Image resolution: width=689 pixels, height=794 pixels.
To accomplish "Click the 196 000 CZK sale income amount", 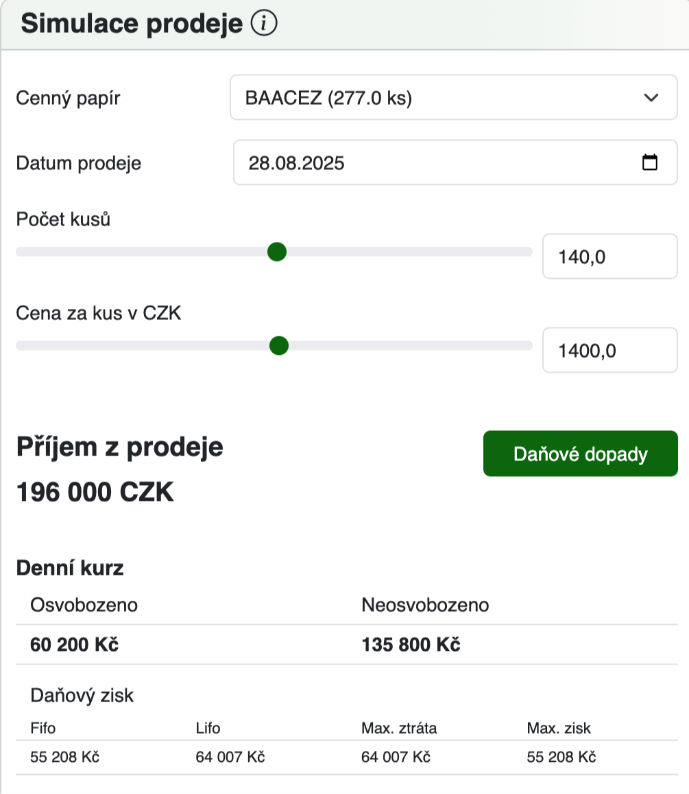I will point(95,492).
